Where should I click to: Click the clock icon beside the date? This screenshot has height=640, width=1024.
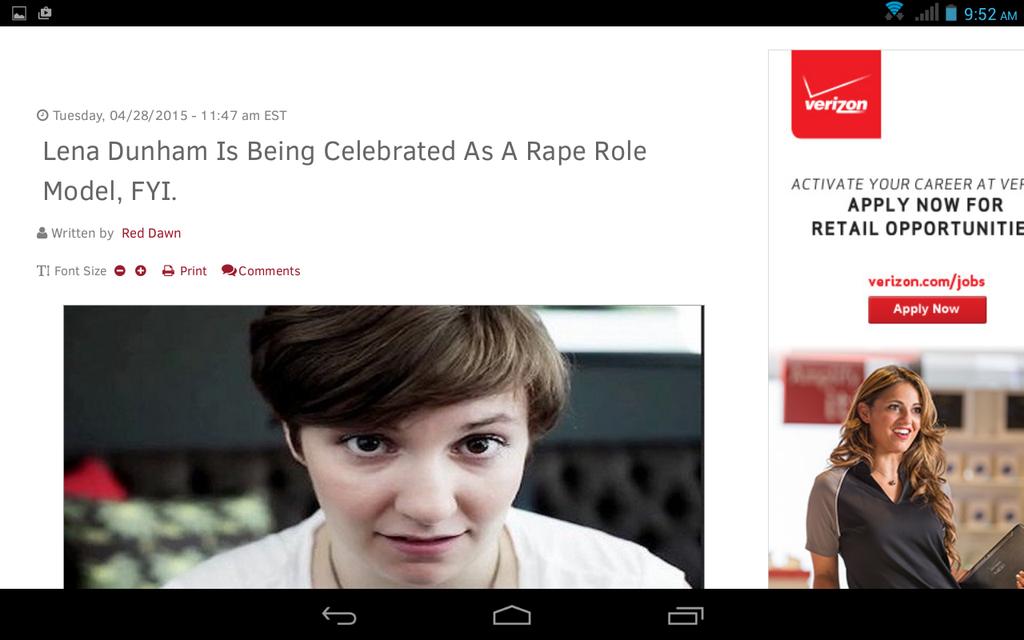42,115
